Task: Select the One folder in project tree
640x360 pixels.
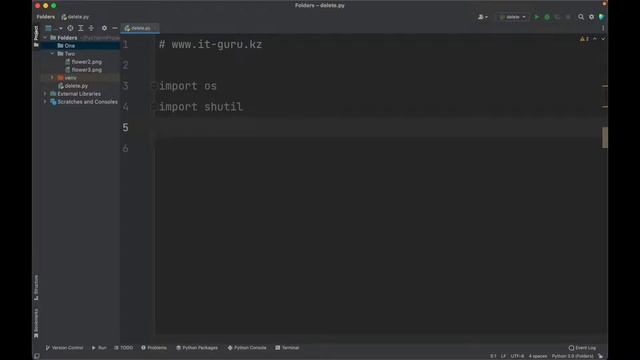Action: [x=80, y=46]
